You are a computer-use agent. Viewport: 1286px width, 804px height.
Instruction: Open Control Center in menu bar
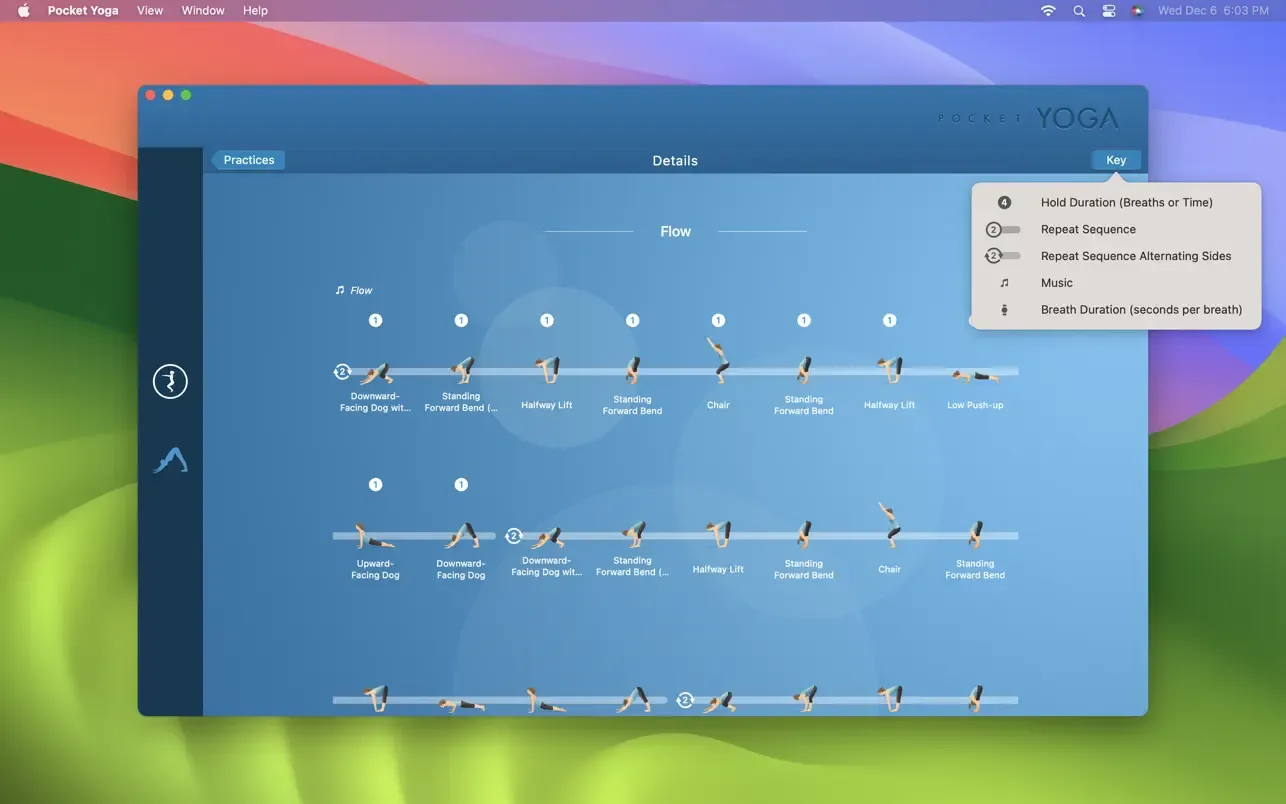pos(1108,11)
